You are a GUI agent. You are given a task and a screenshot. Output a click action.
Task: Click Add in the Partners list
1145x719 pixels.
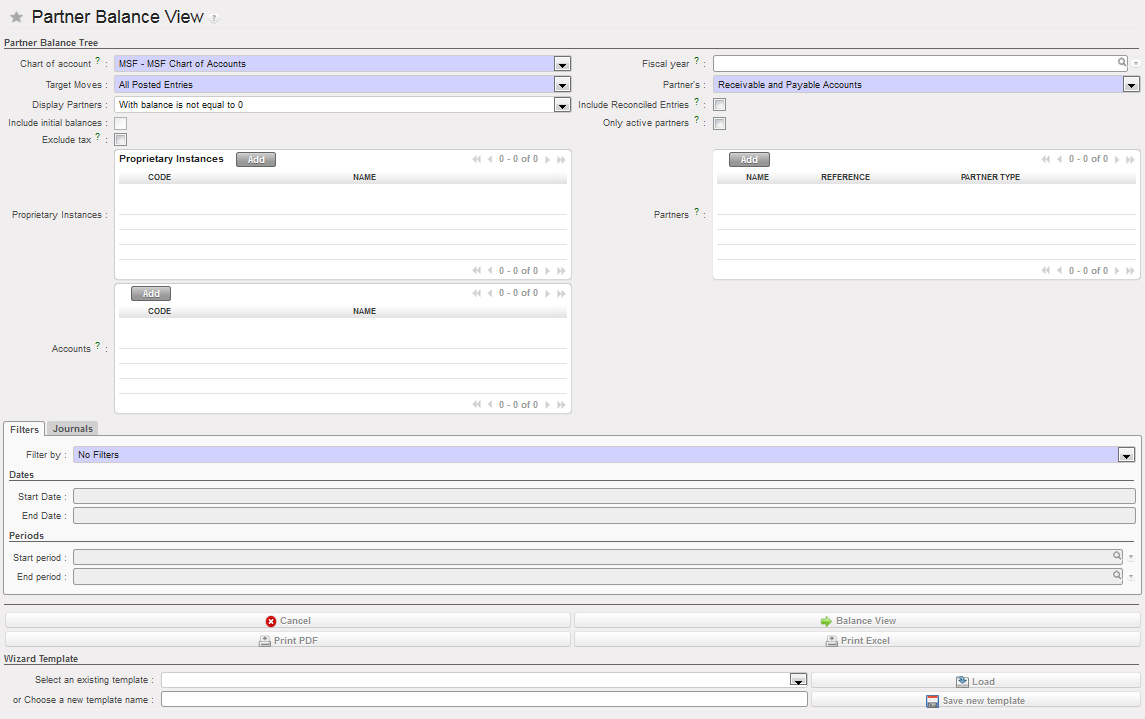749,160
